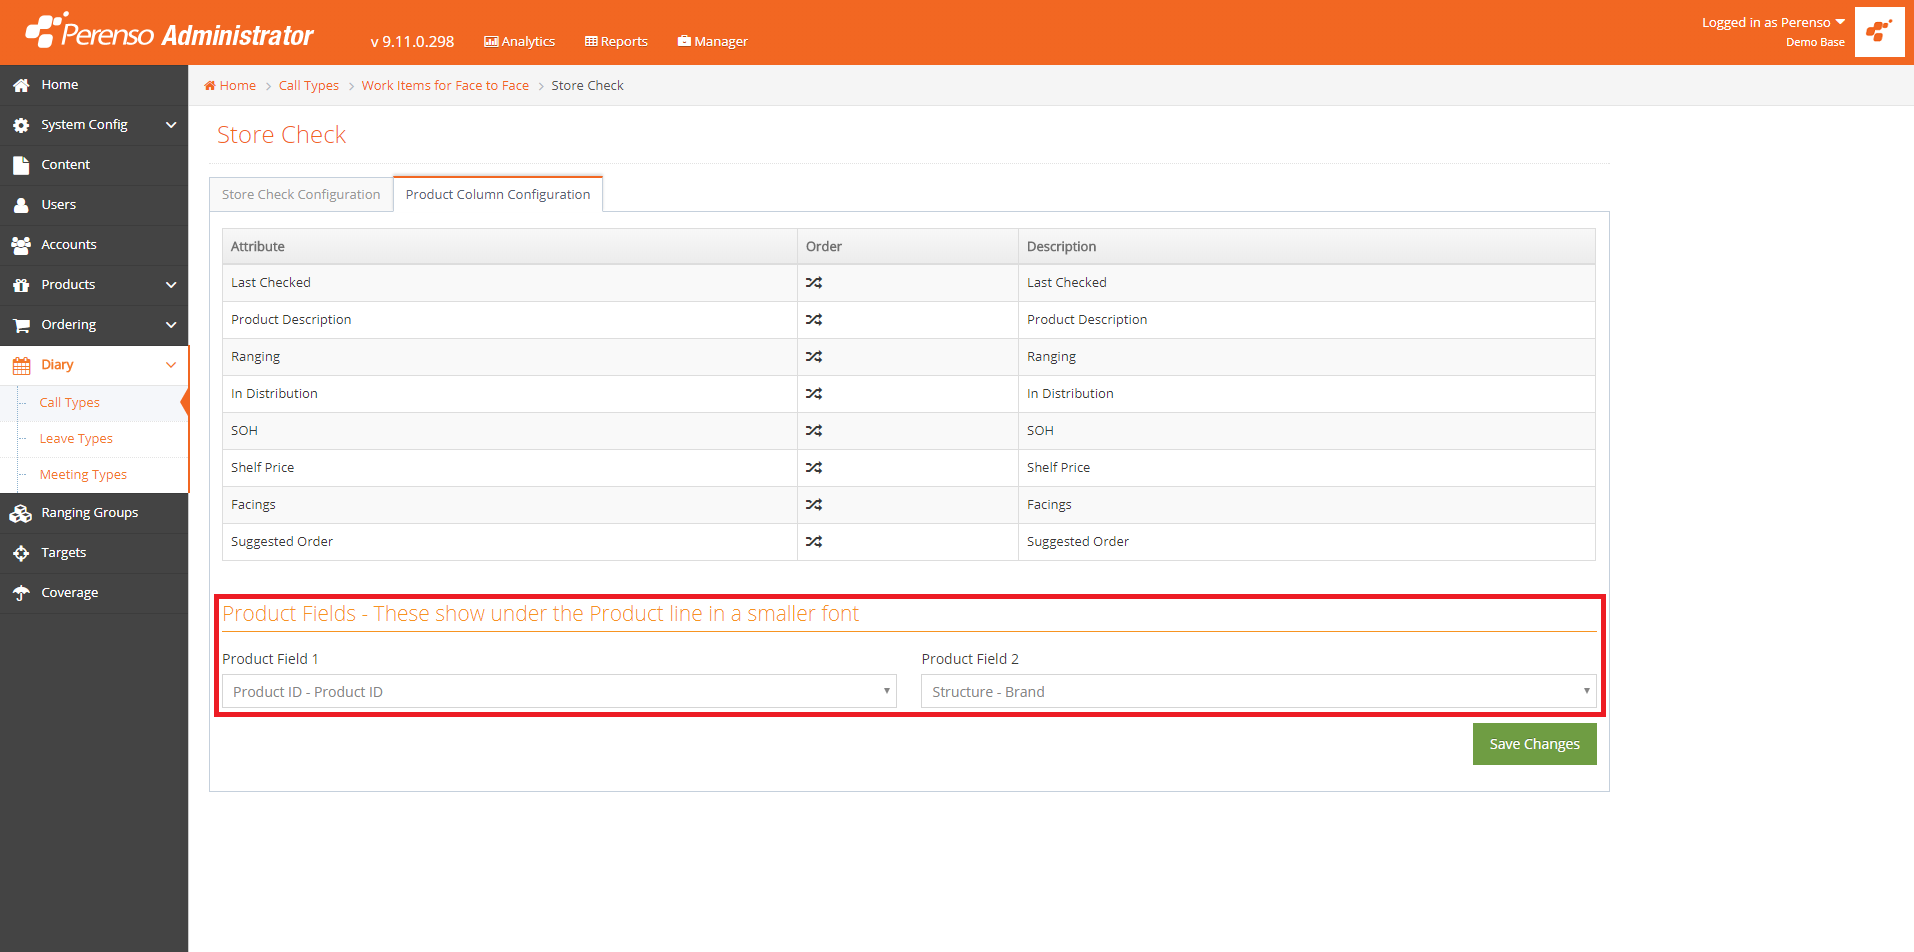Click the breadcrumb home icon
Screen dimensions: 1914x952
pos(210,85)
